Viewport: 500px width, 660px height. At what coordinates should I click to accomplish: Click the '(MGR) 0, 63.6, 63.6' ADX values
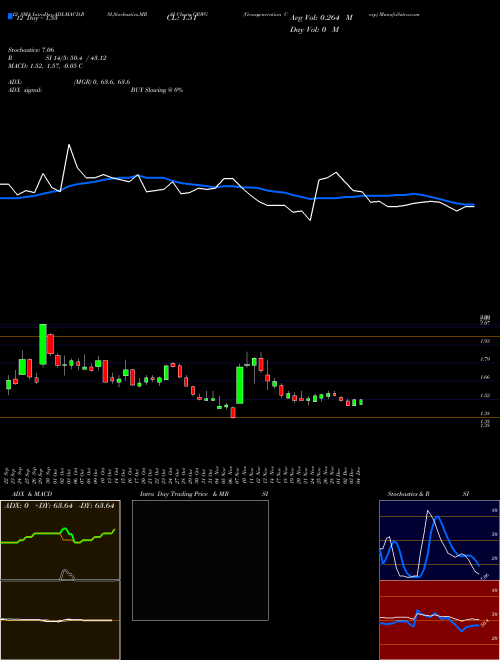click(102, 82)
